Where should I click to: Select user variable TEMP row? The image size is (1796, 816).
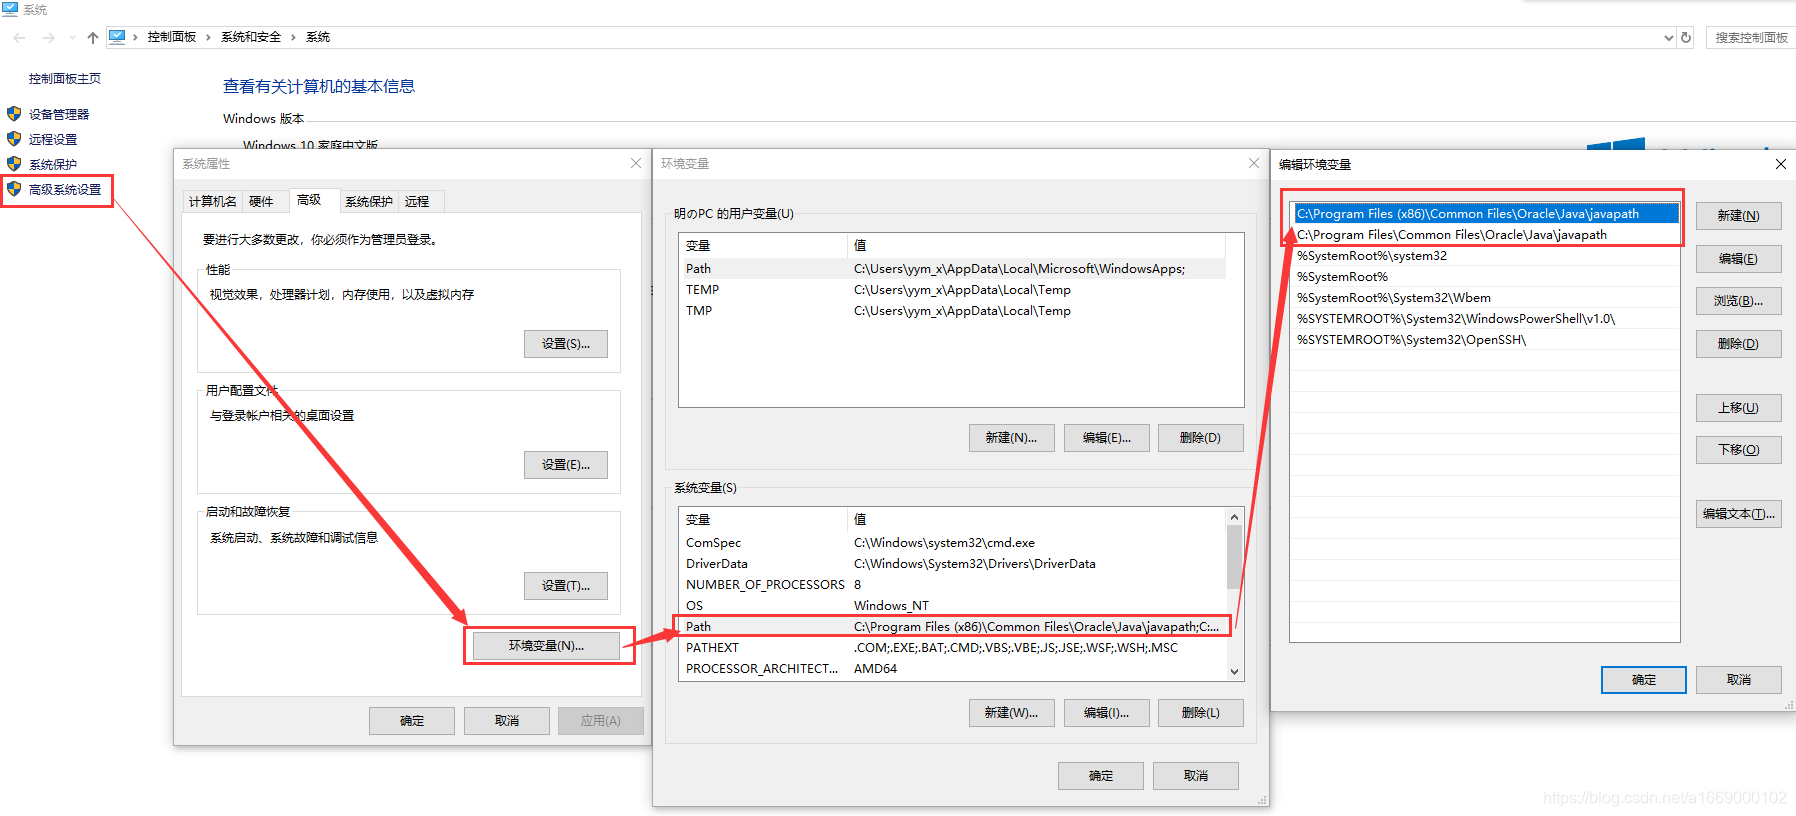954,290
